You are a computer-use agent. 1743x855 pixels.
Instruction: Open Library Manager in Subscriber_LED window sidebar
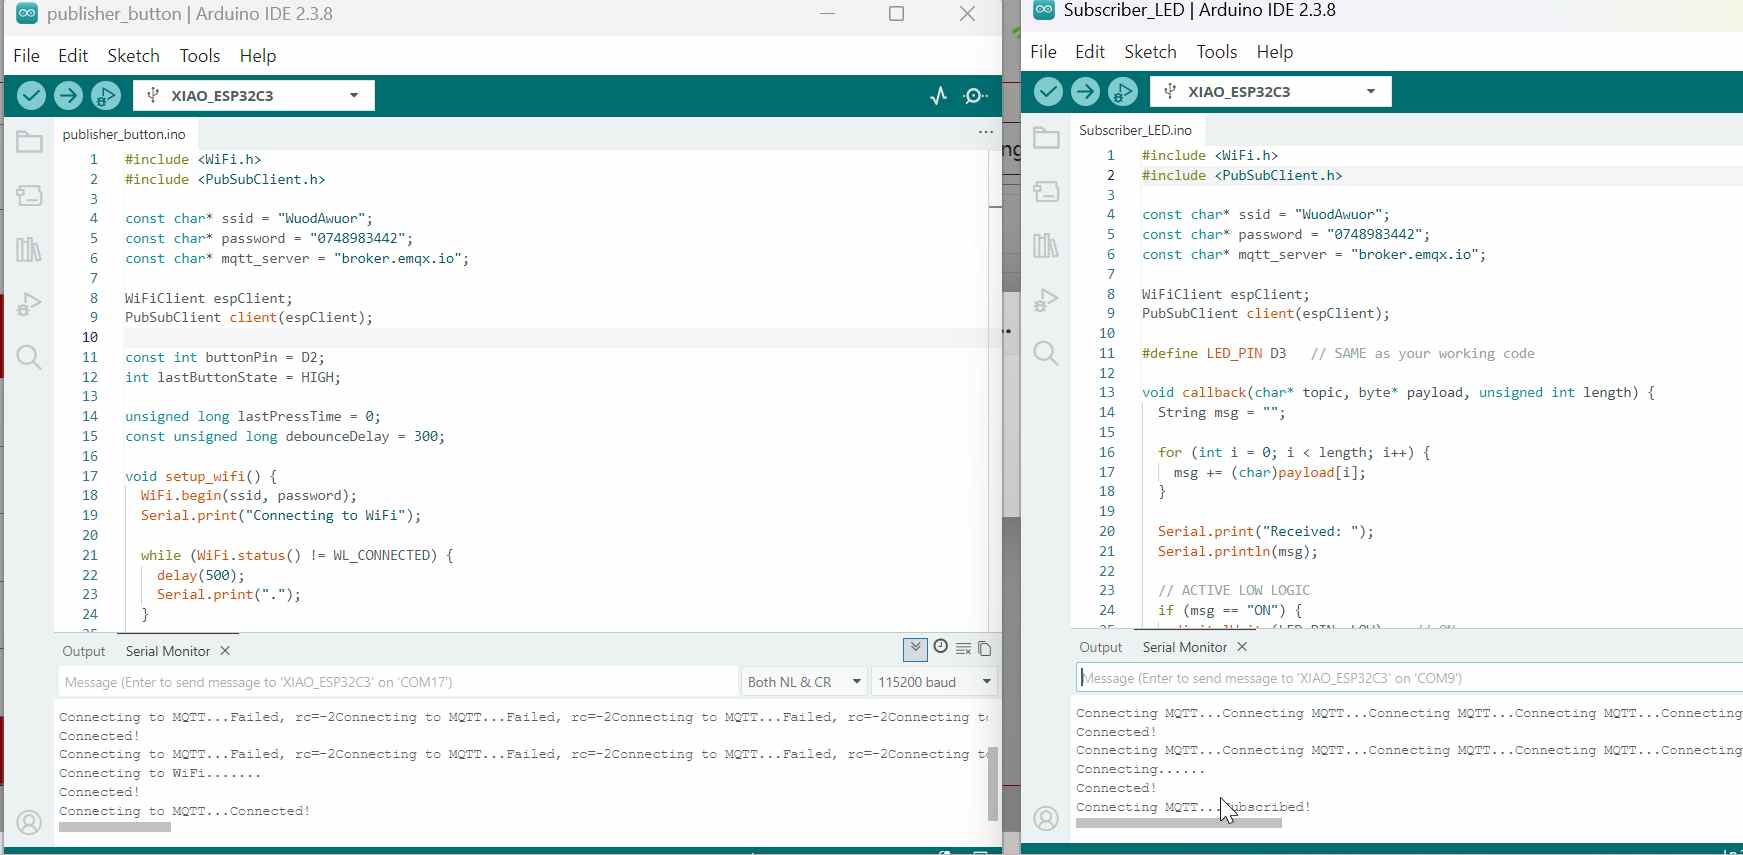[x=1046, y=245]
